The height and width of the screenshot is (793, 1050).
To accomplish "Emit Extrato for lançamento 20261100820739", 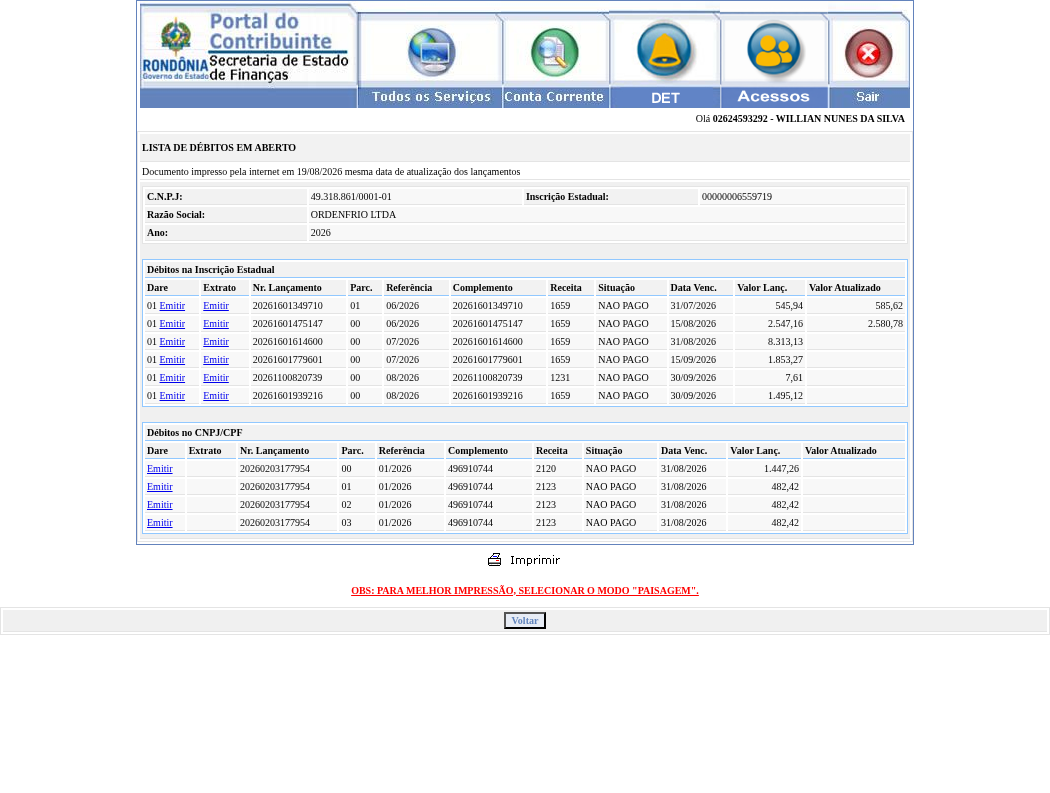I will tap(216, 378).
